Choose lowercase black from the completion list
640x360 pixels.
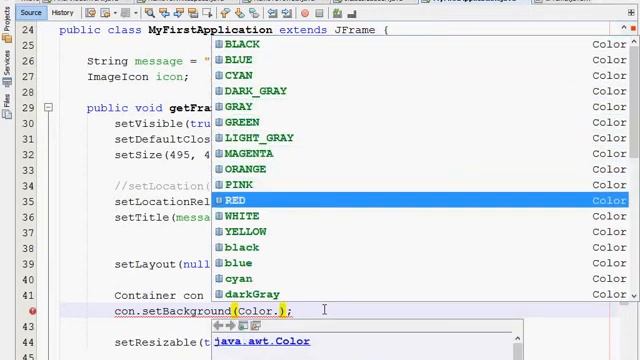pyautogui.click(x=420, y=247)
